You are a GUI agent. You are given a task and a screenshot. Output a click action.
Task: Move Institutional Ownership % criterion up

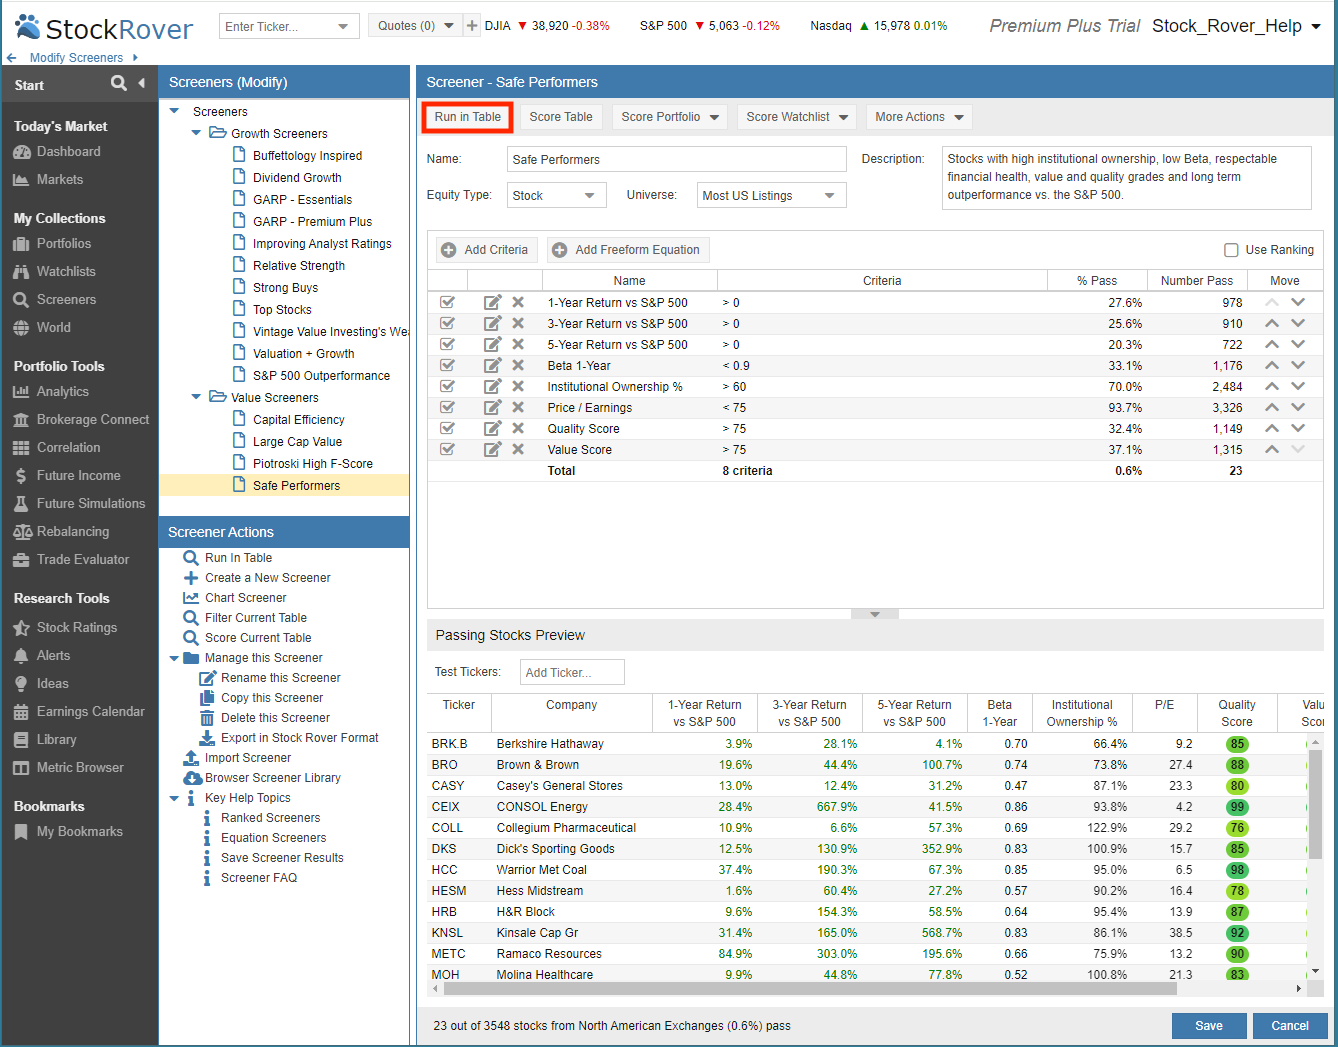point(1271,386)
